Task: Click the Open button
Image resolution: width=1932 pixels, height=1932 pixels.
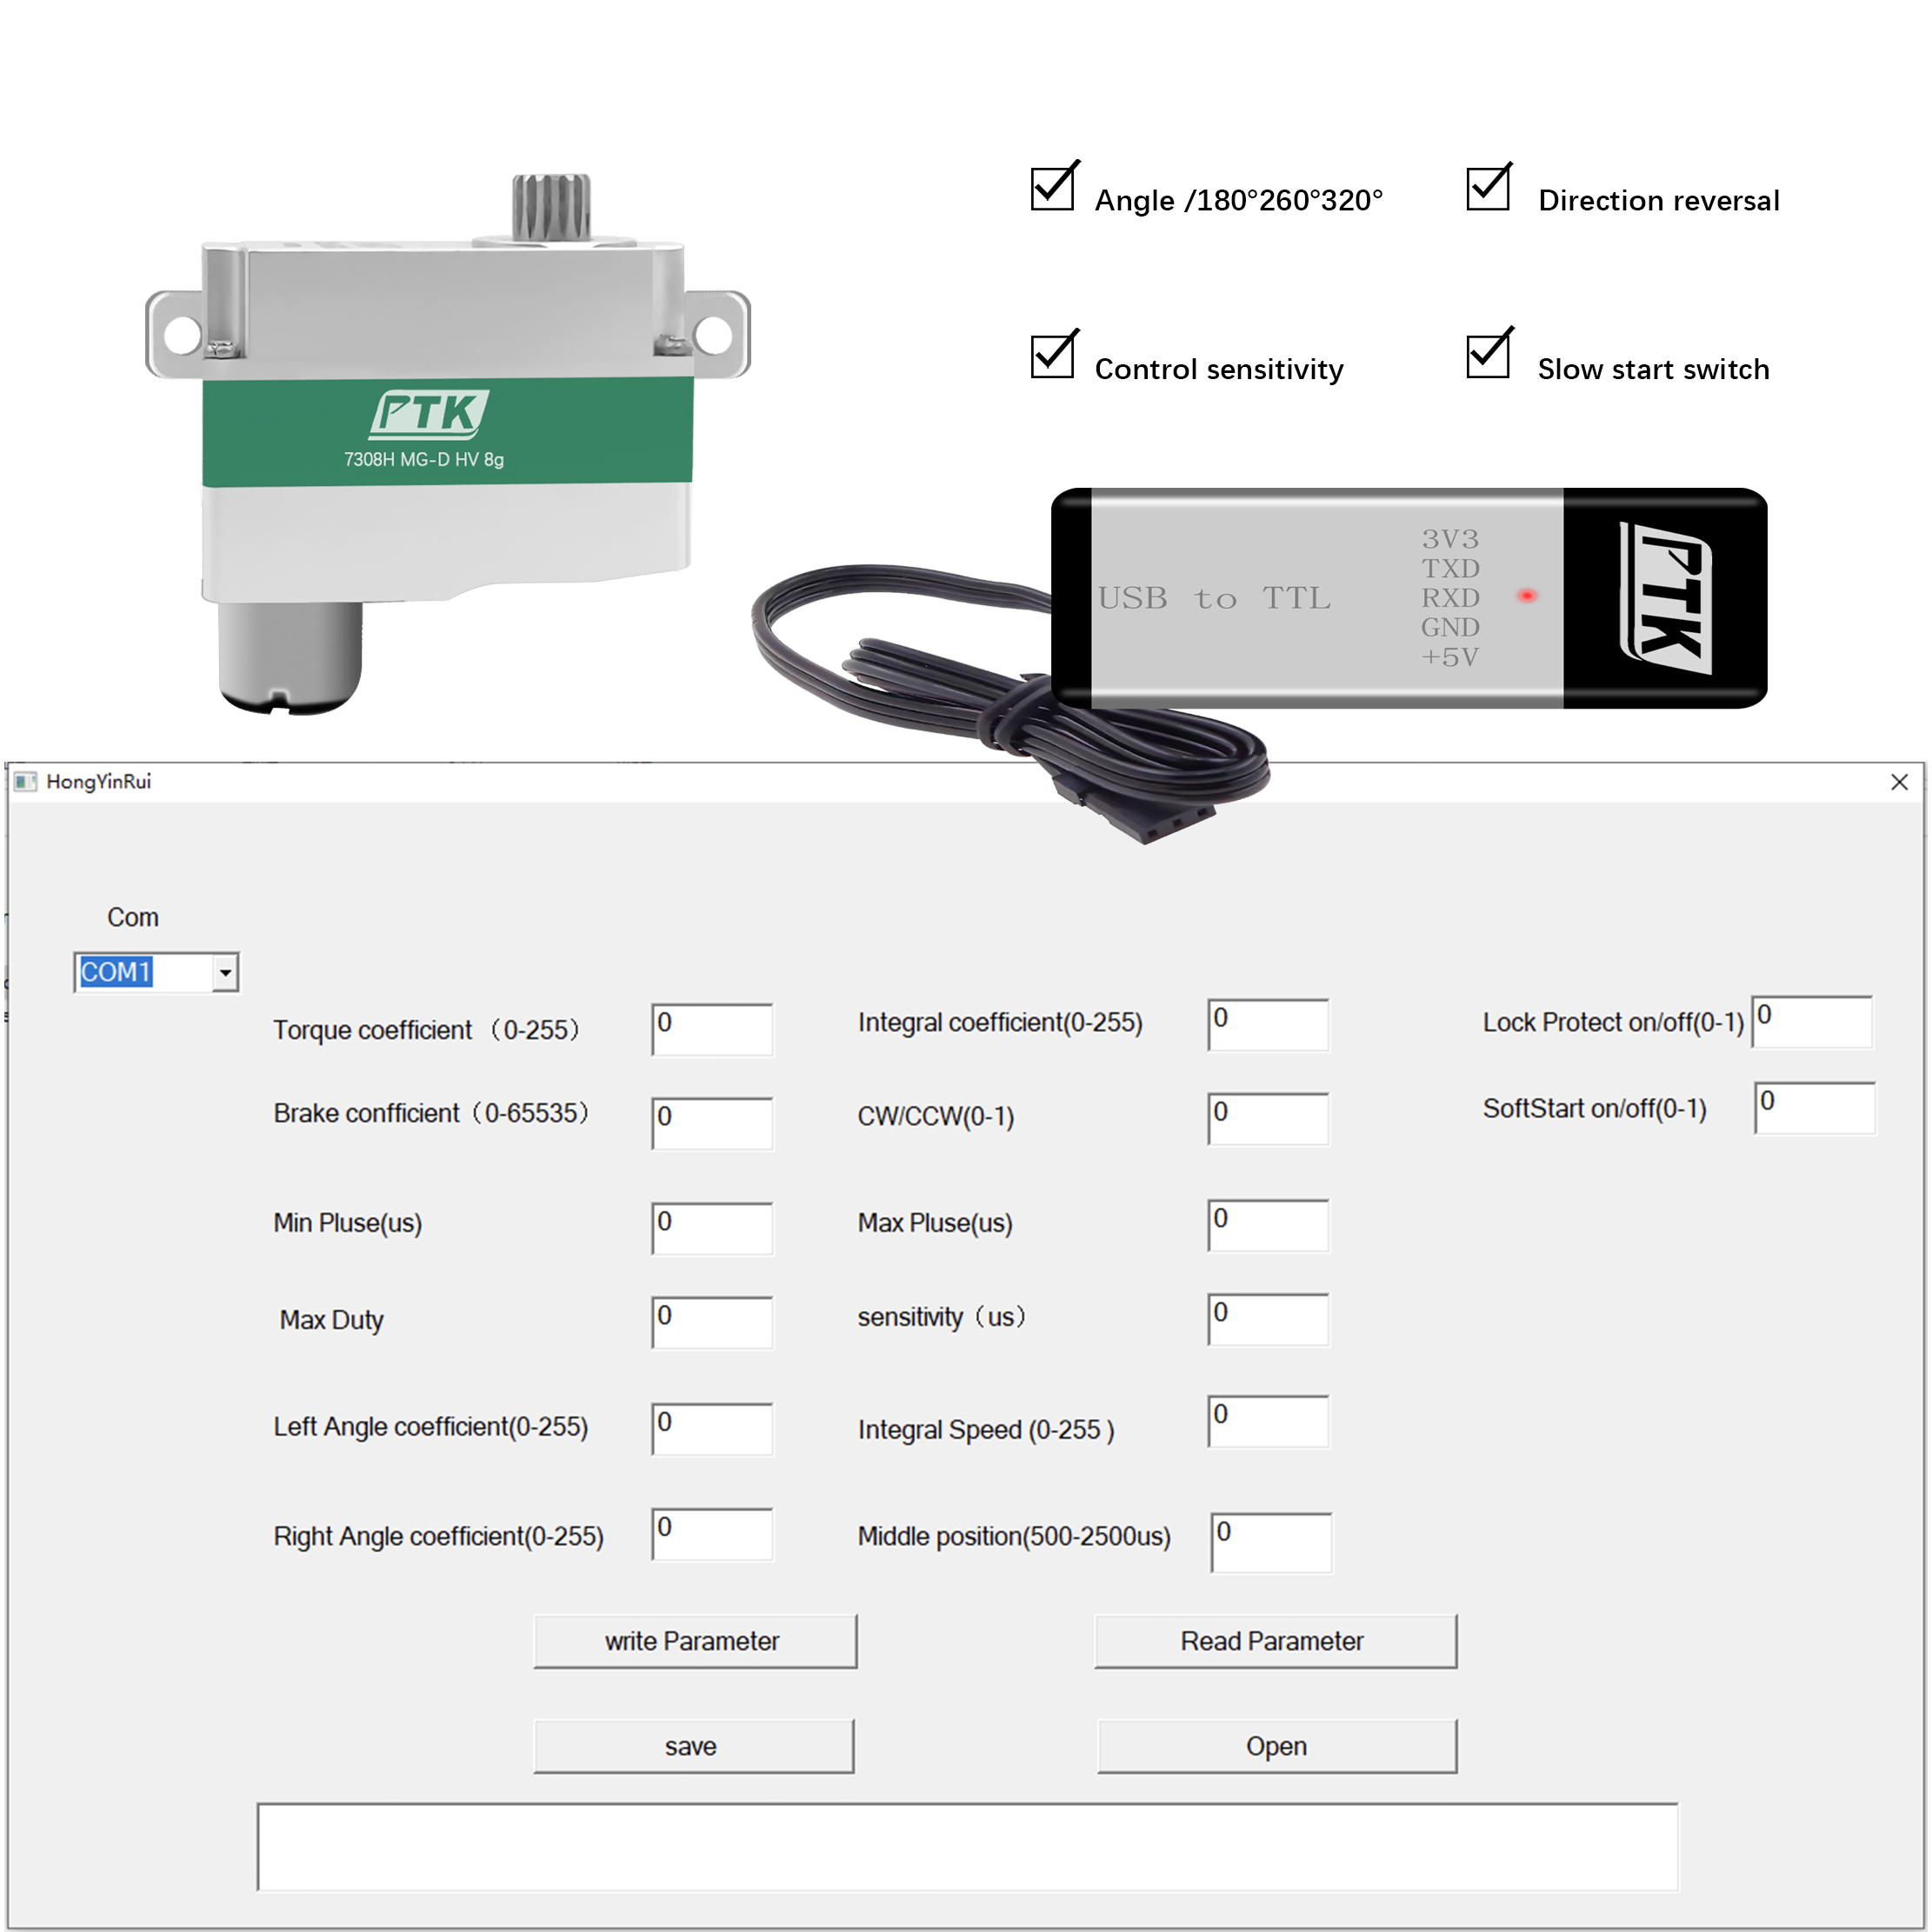Action: pos(1277,1746)
